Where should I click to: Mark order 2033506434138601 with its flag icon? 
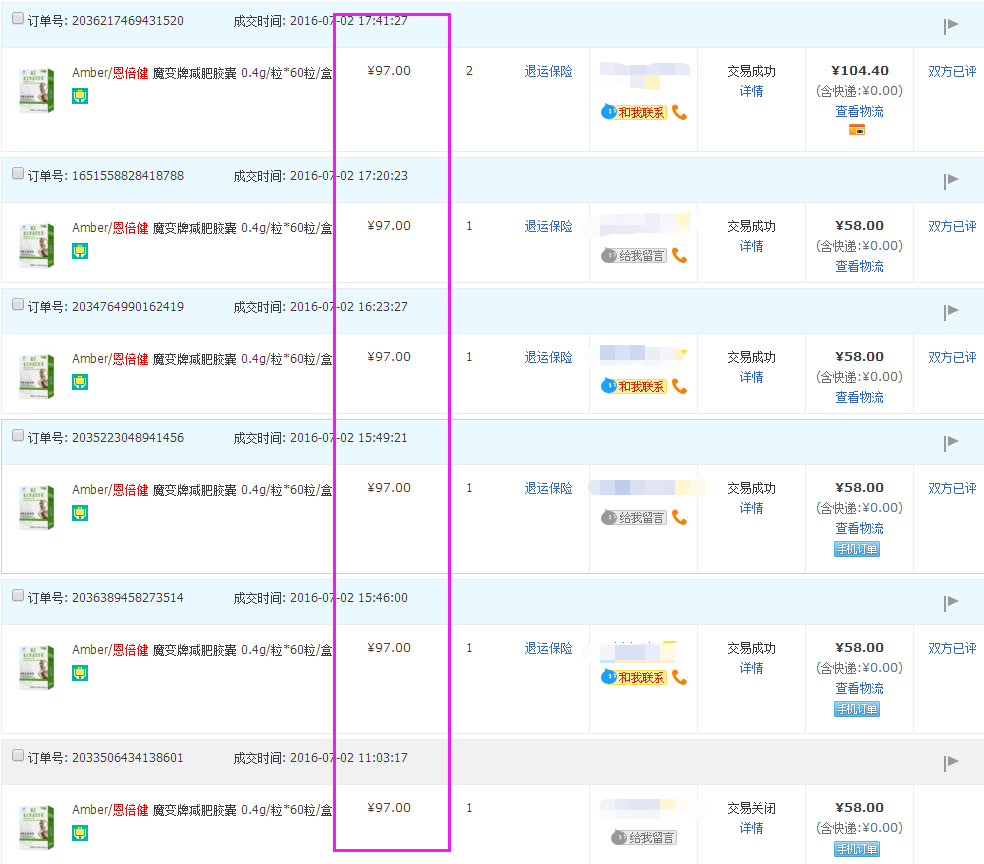[951, 764]
